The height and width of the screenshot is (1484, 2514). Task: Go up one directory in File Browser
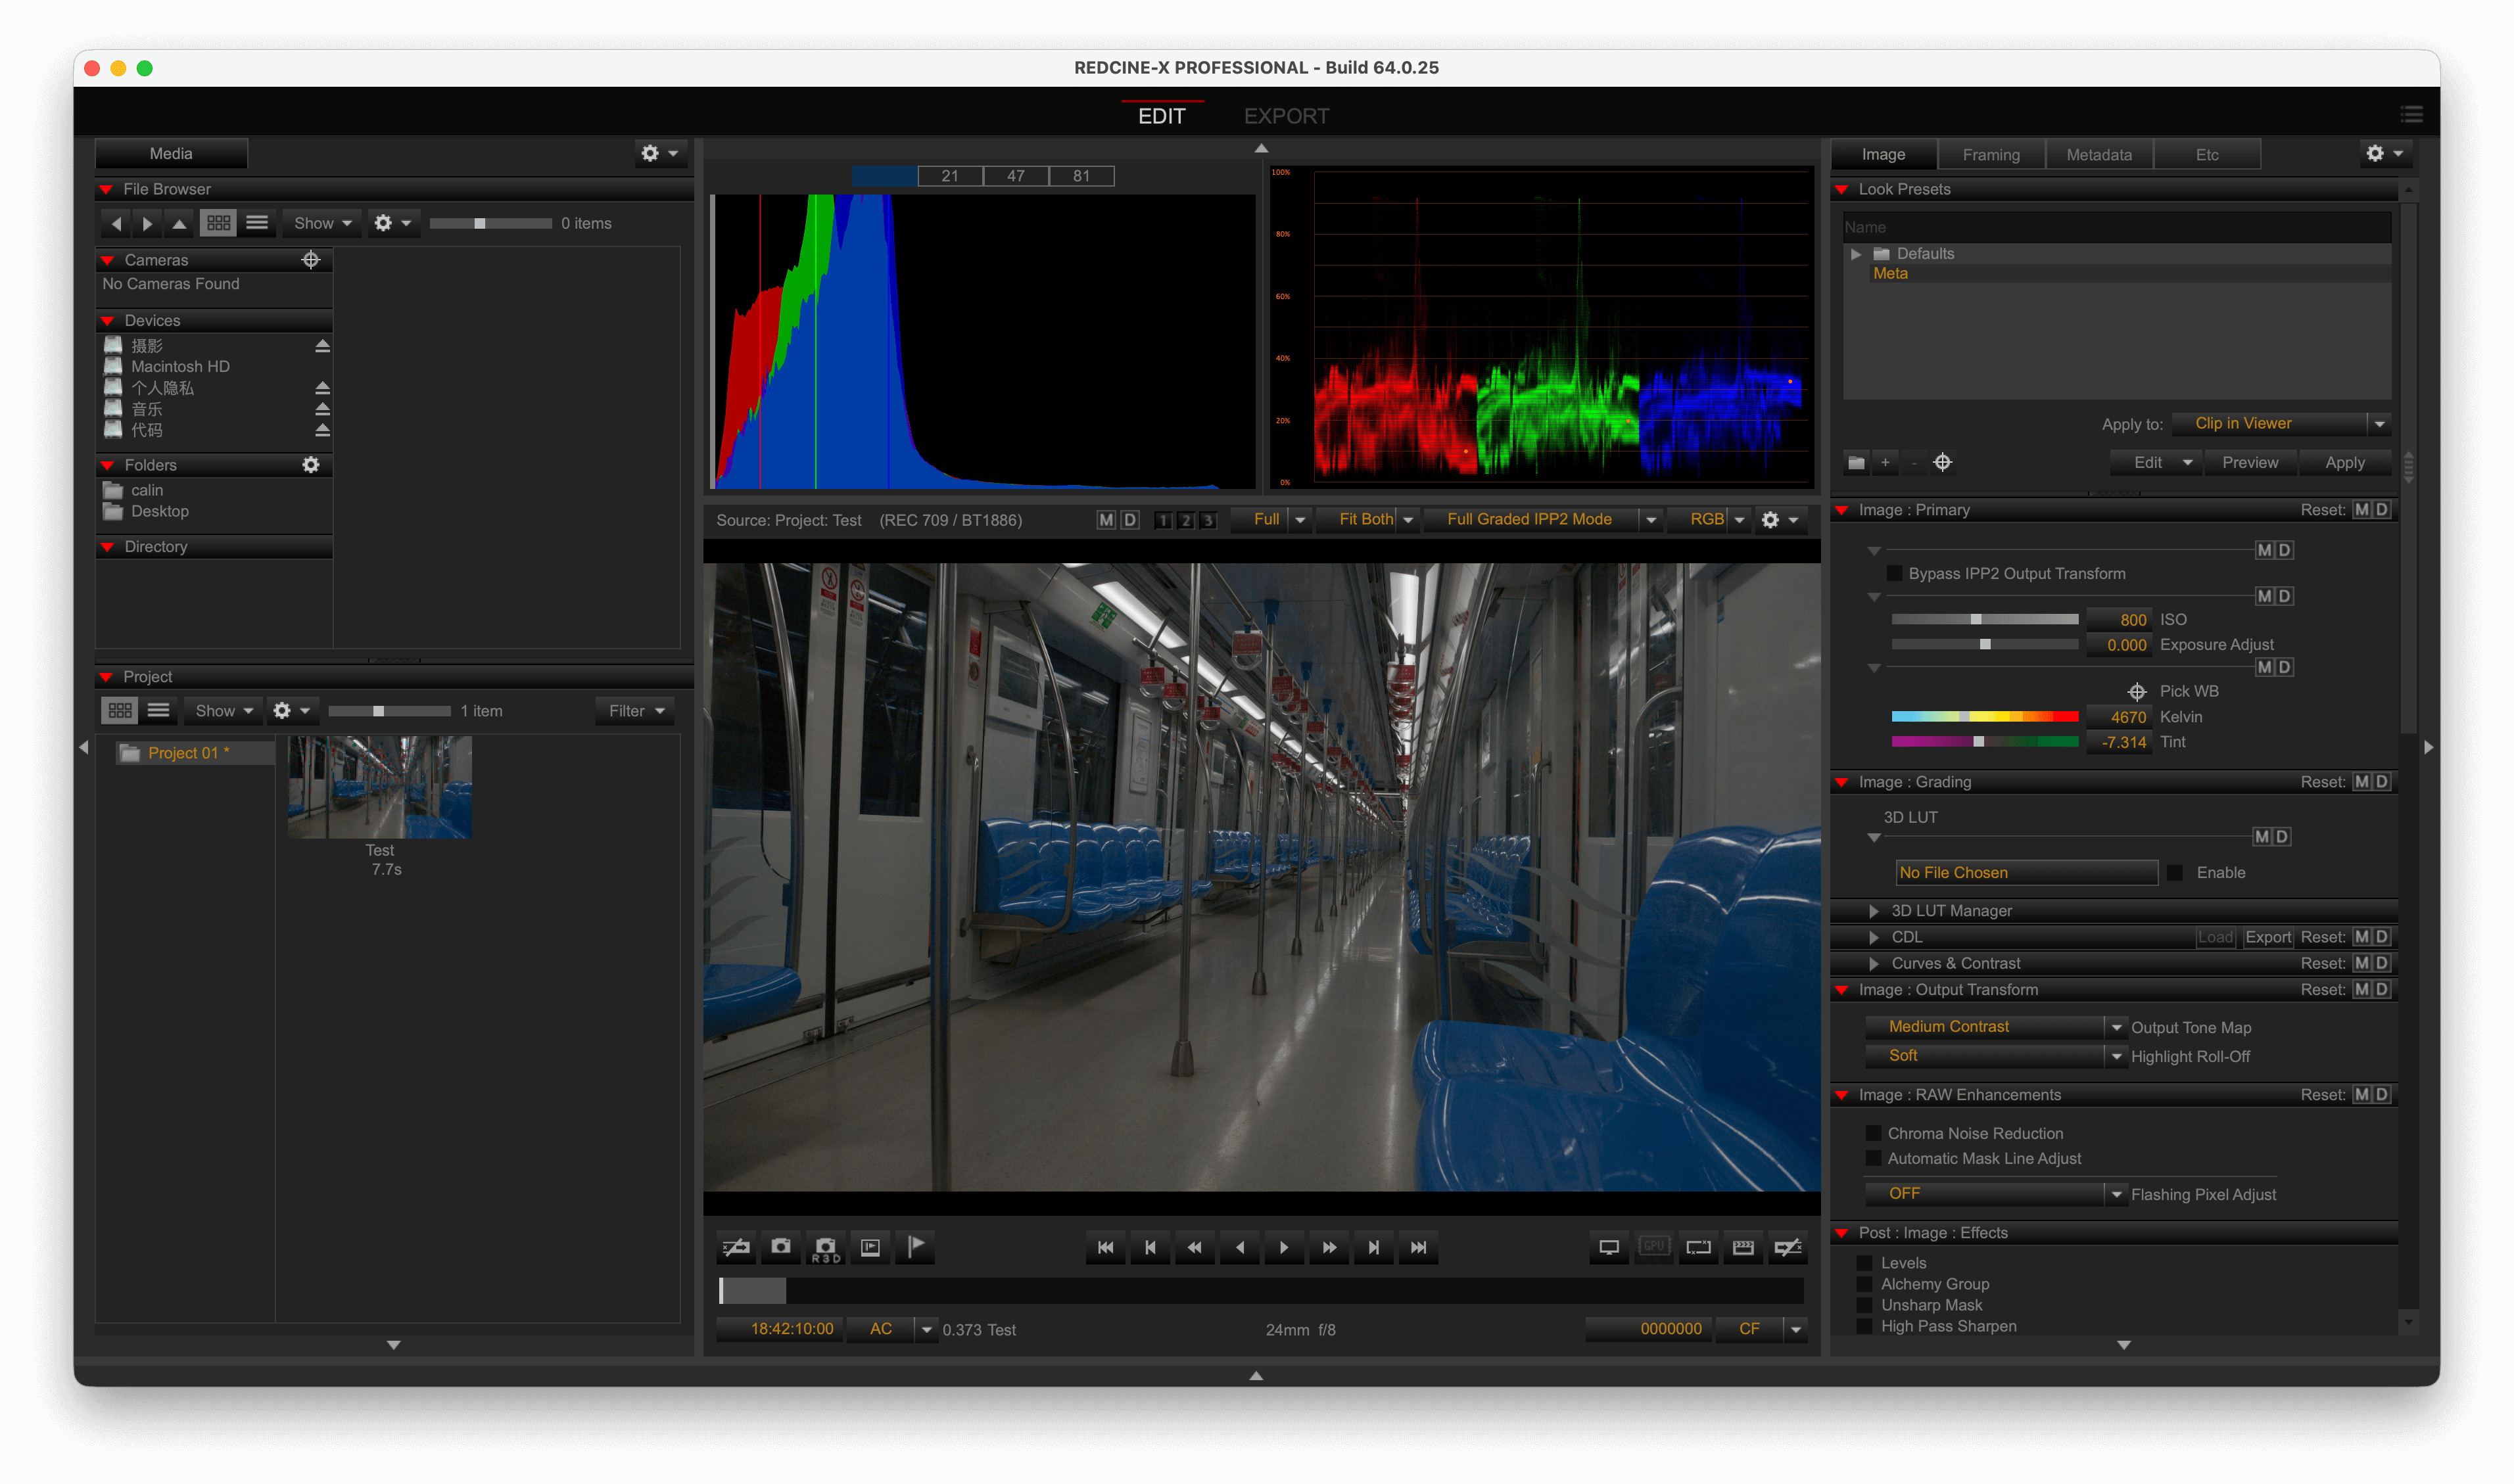coord(180,223)
